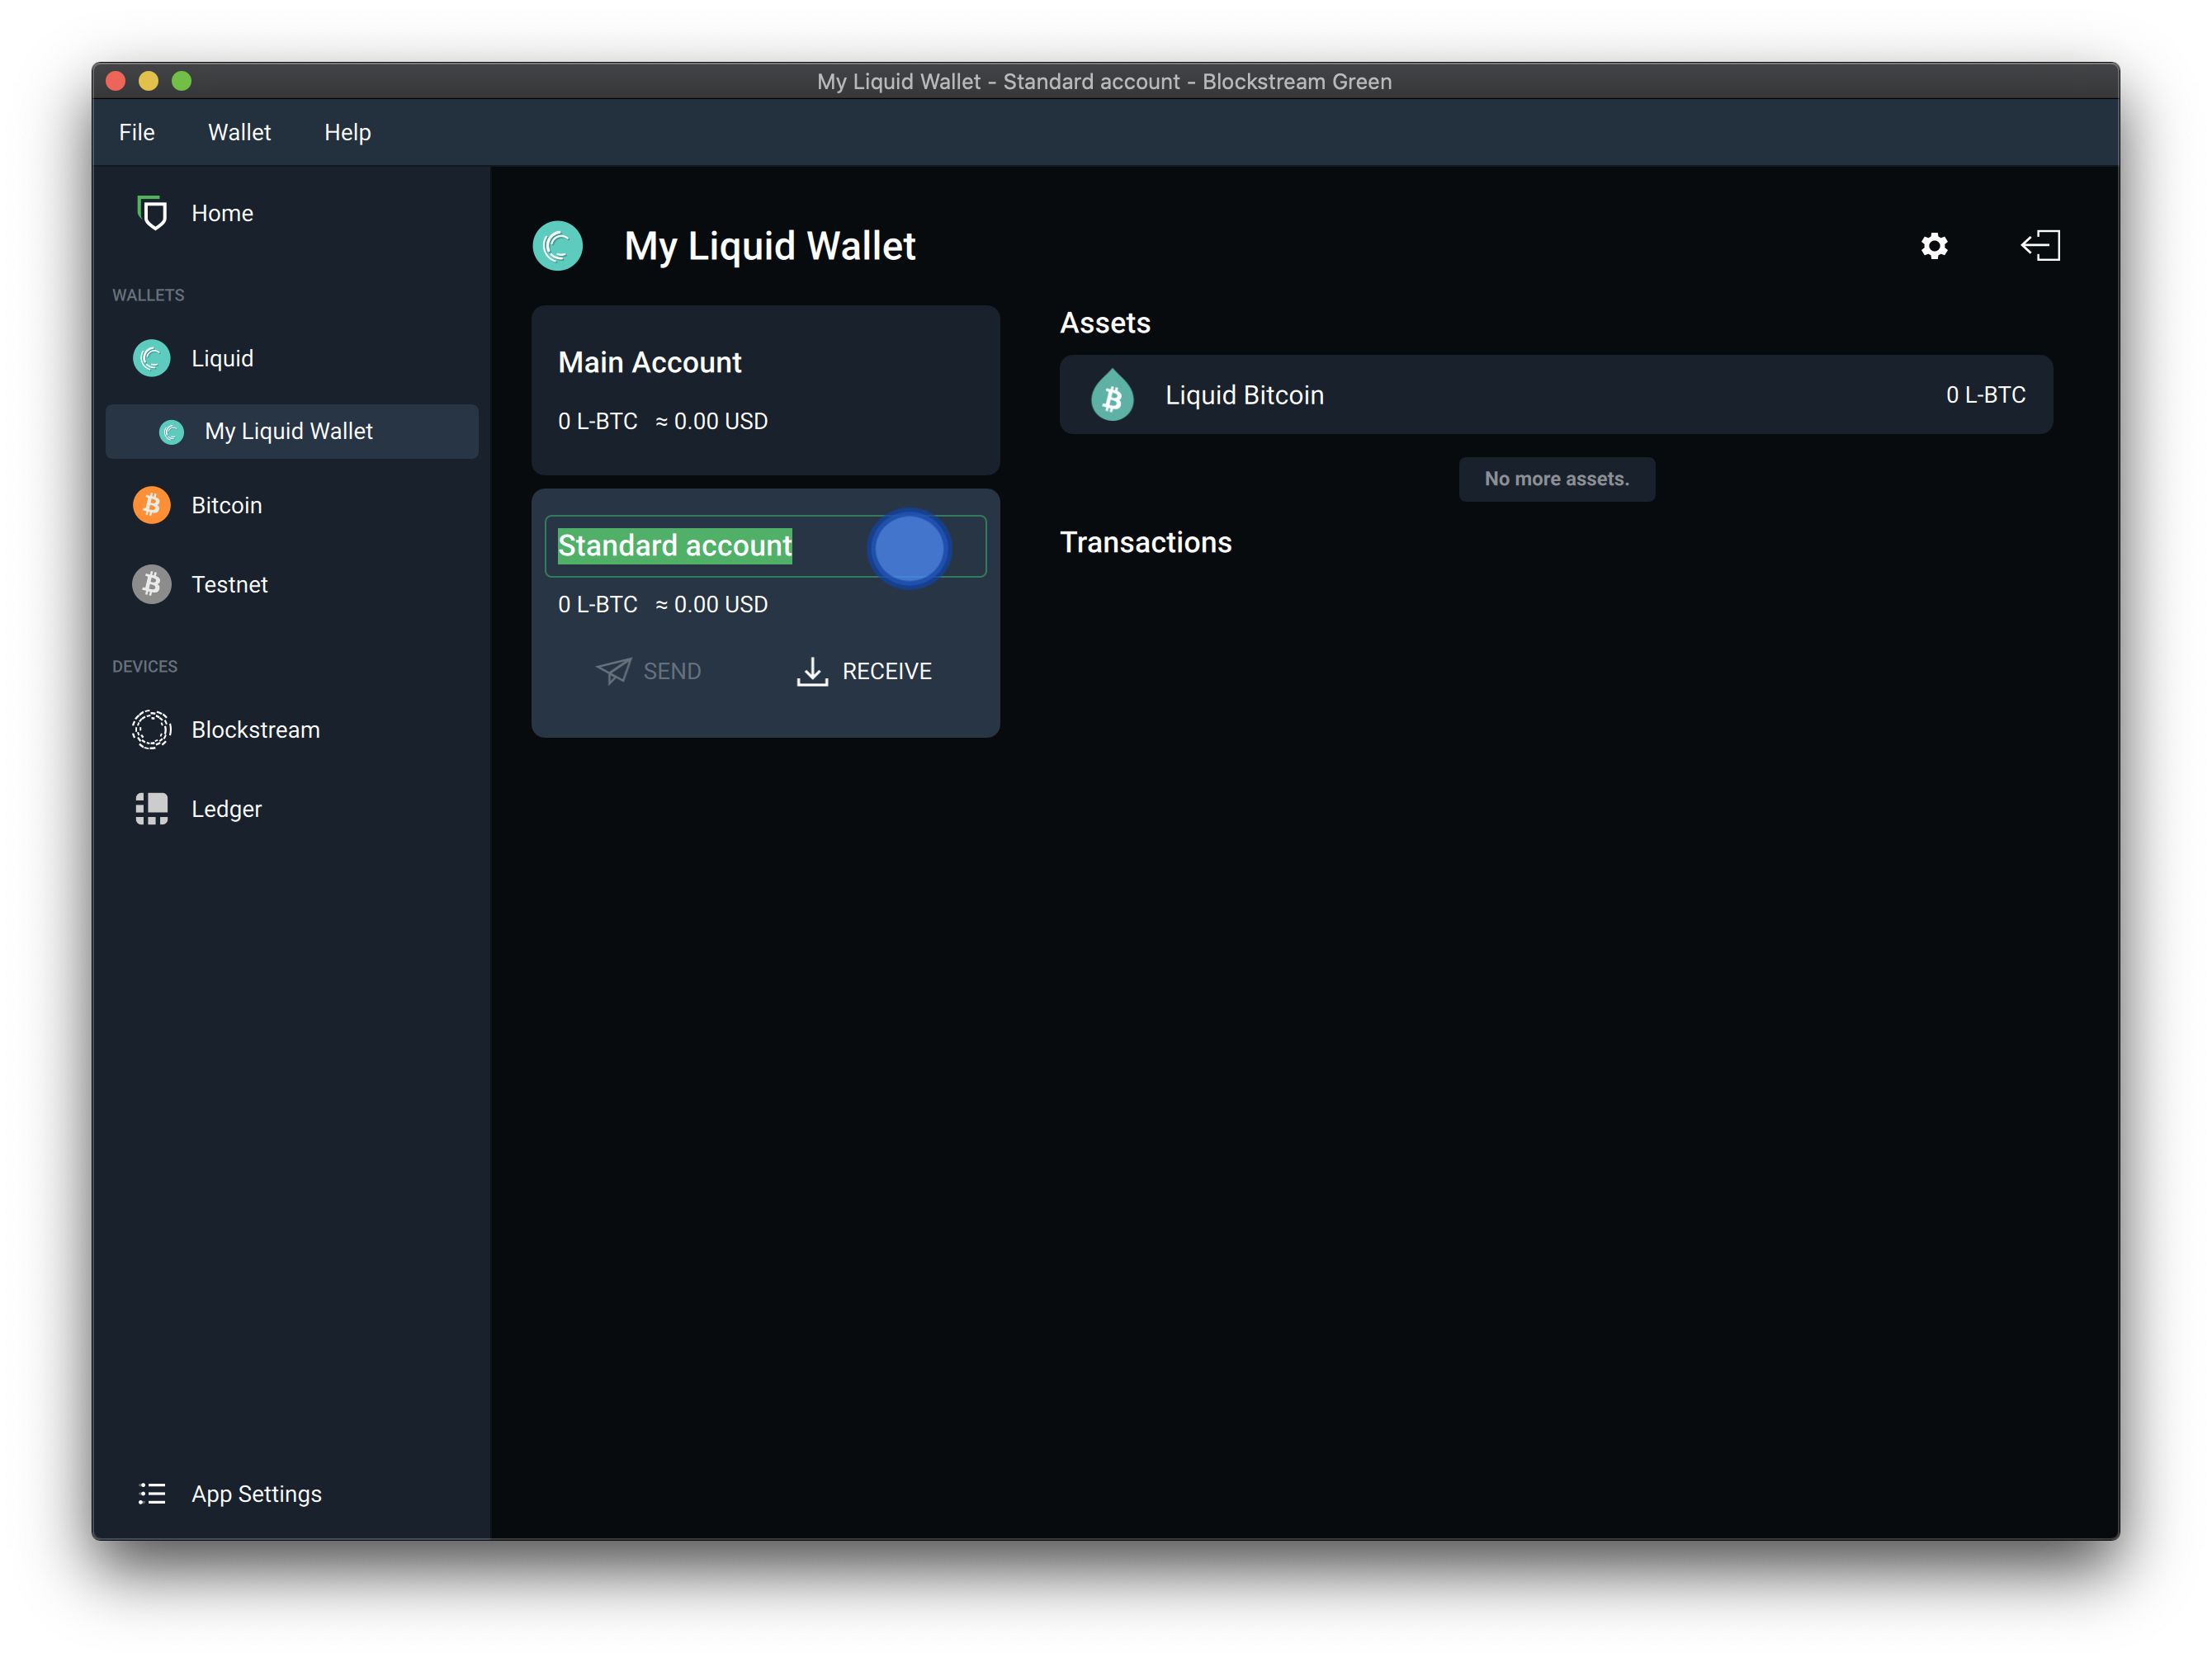Click the 'No more assets.' label
Screen dimensions: 2212x1662
point(1556,479)
